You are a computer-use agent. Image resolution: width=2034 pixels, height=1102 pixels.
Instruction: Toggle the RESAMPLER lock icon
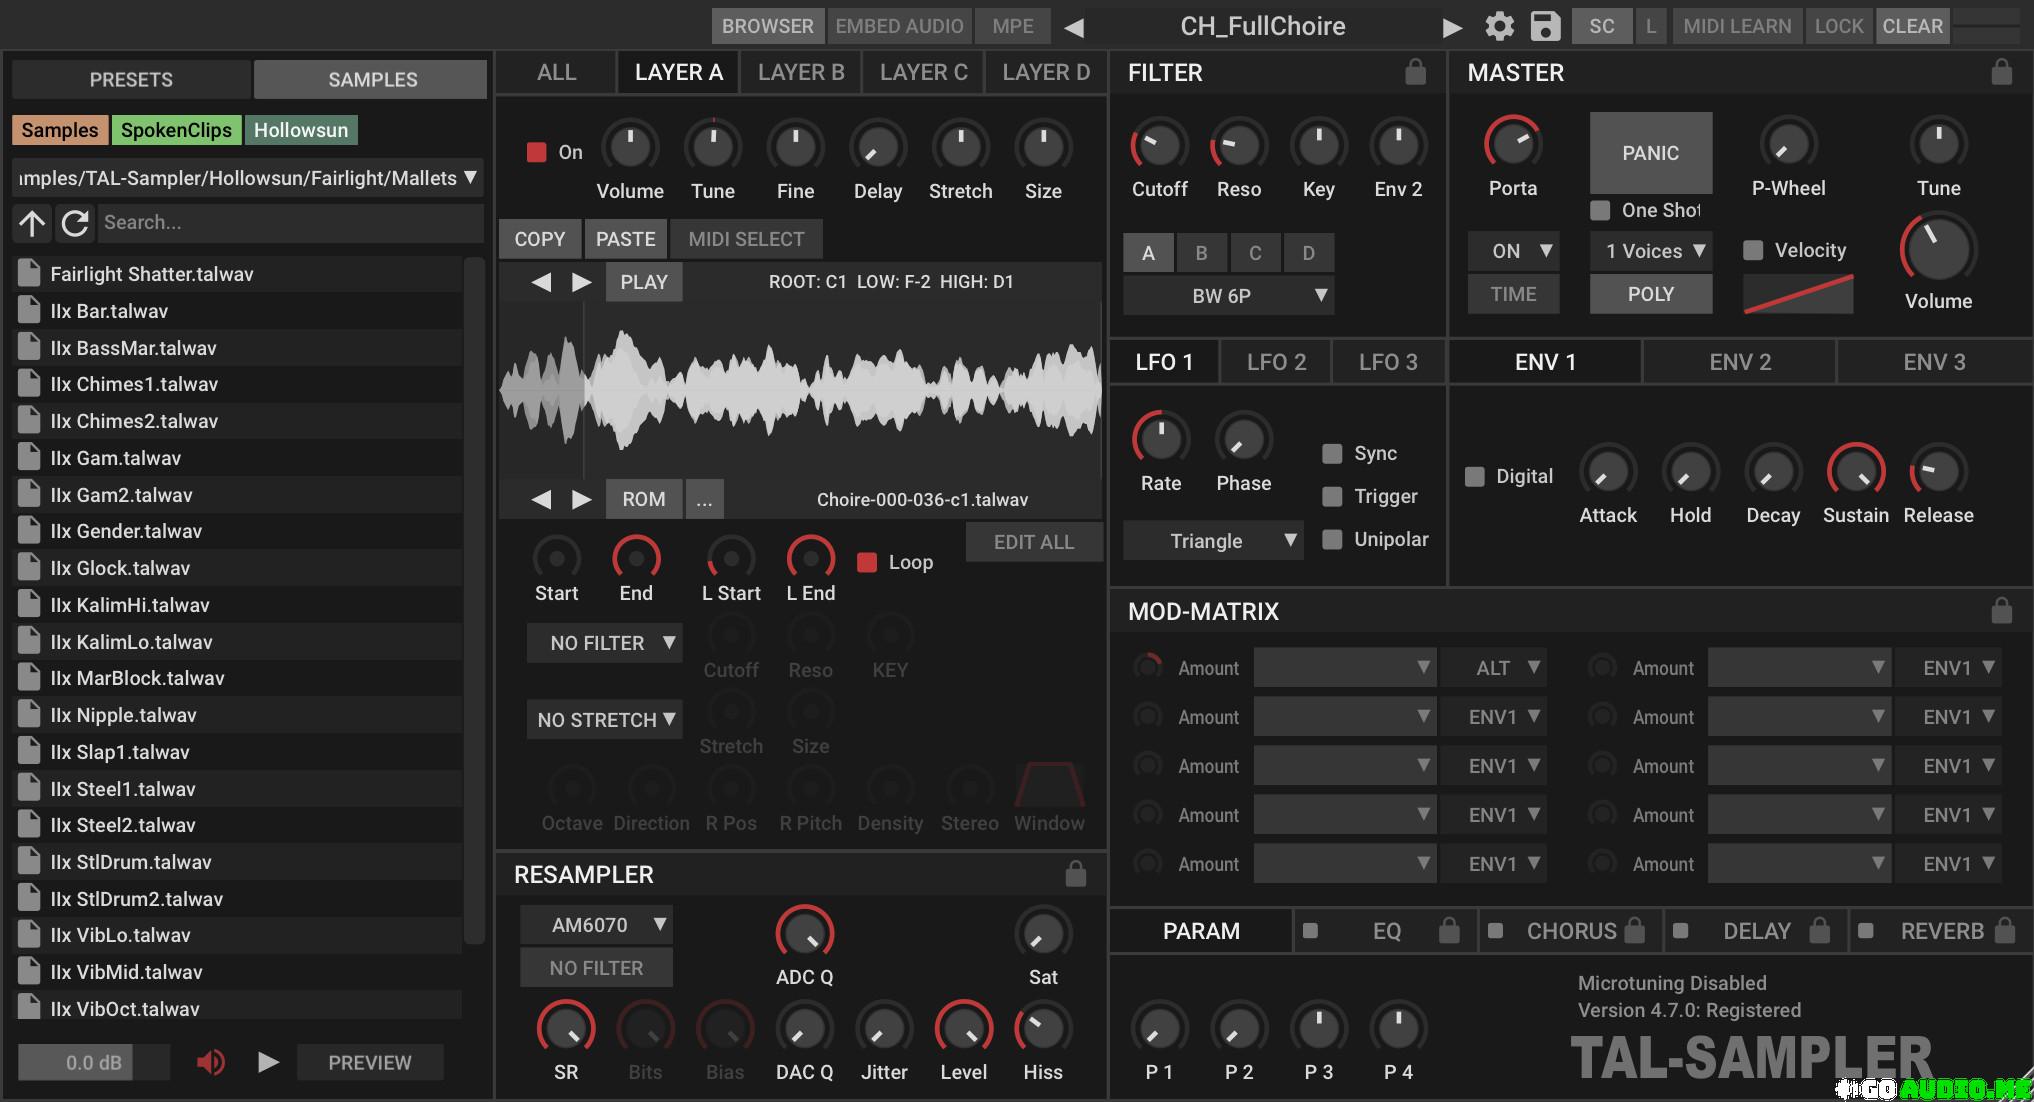[x=1075, y=874]
